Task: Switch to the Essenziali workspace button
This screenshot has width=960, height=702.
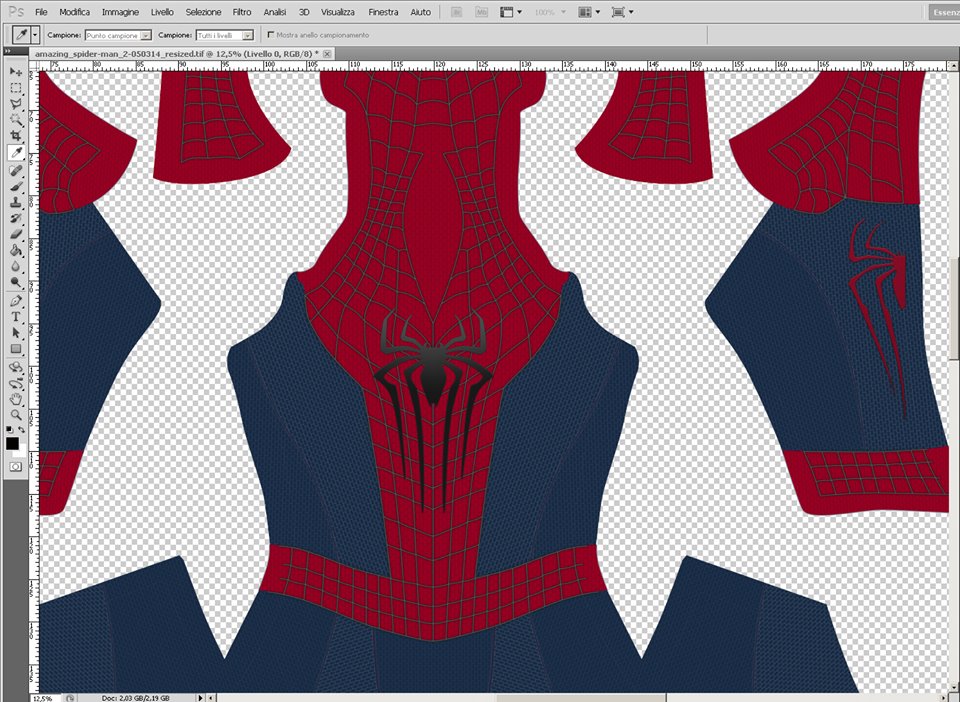Action: (943, 12)
